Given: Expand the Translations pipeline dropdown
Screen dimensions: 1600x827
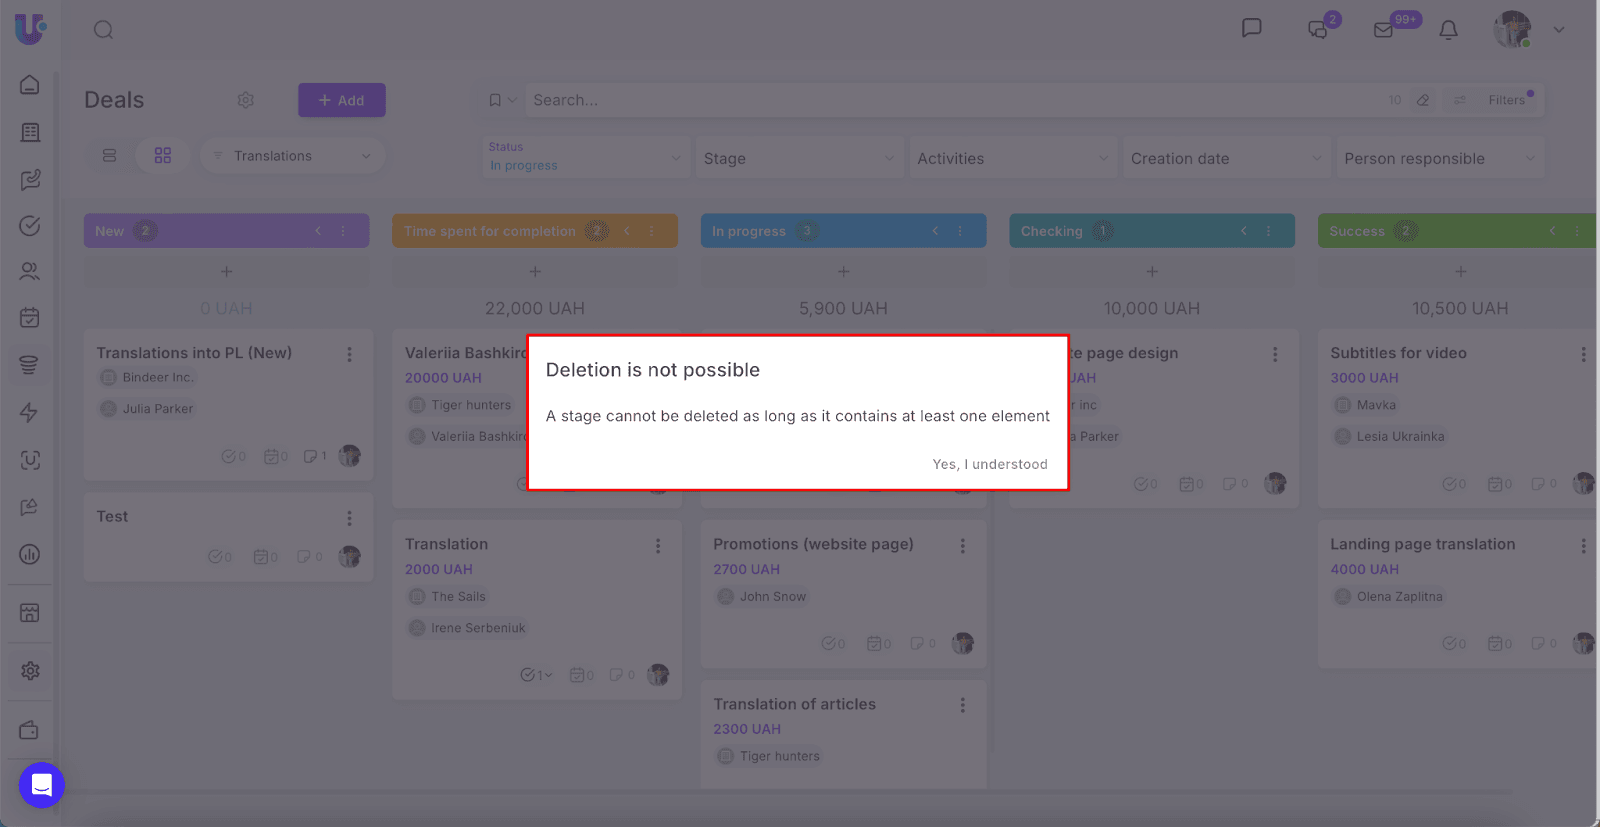Looking at the screenshot, I should click(292, 156).
